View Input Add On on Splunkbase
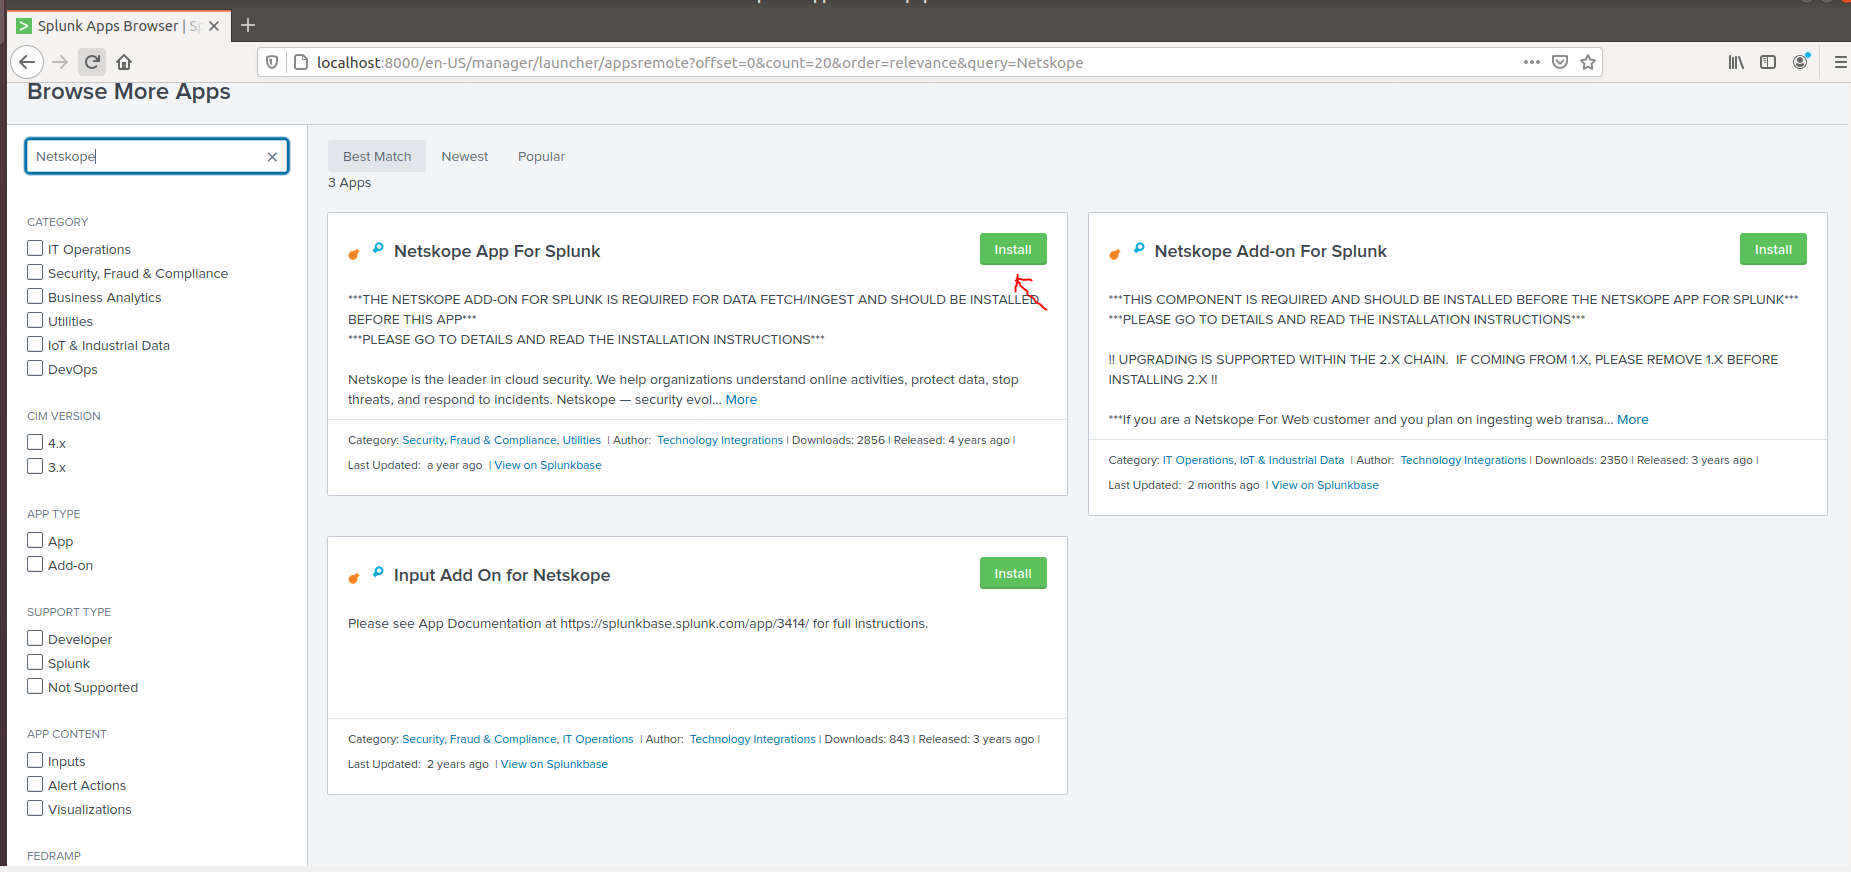 (x=554, y=764)
